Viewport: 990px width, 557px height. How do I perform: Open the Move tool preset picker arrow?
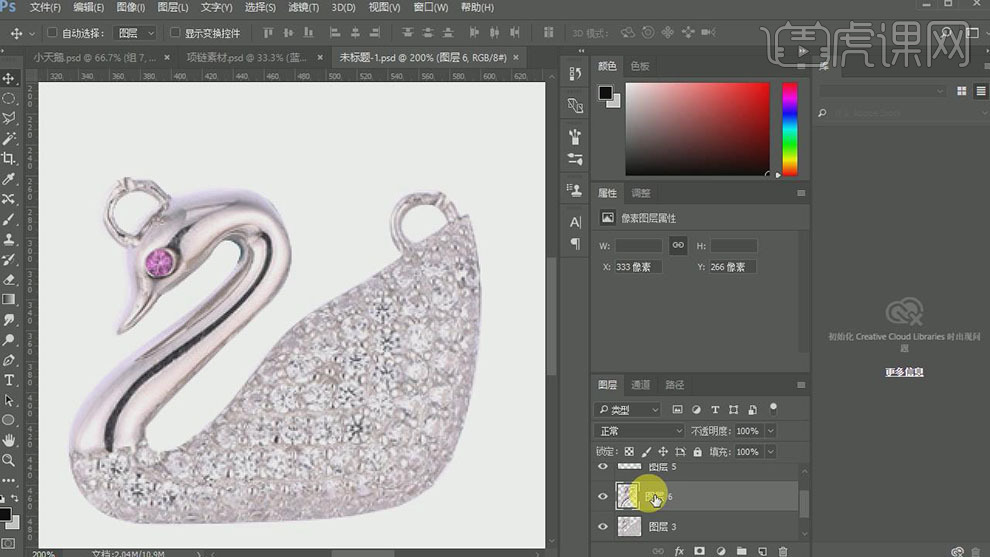coord(32,33)
